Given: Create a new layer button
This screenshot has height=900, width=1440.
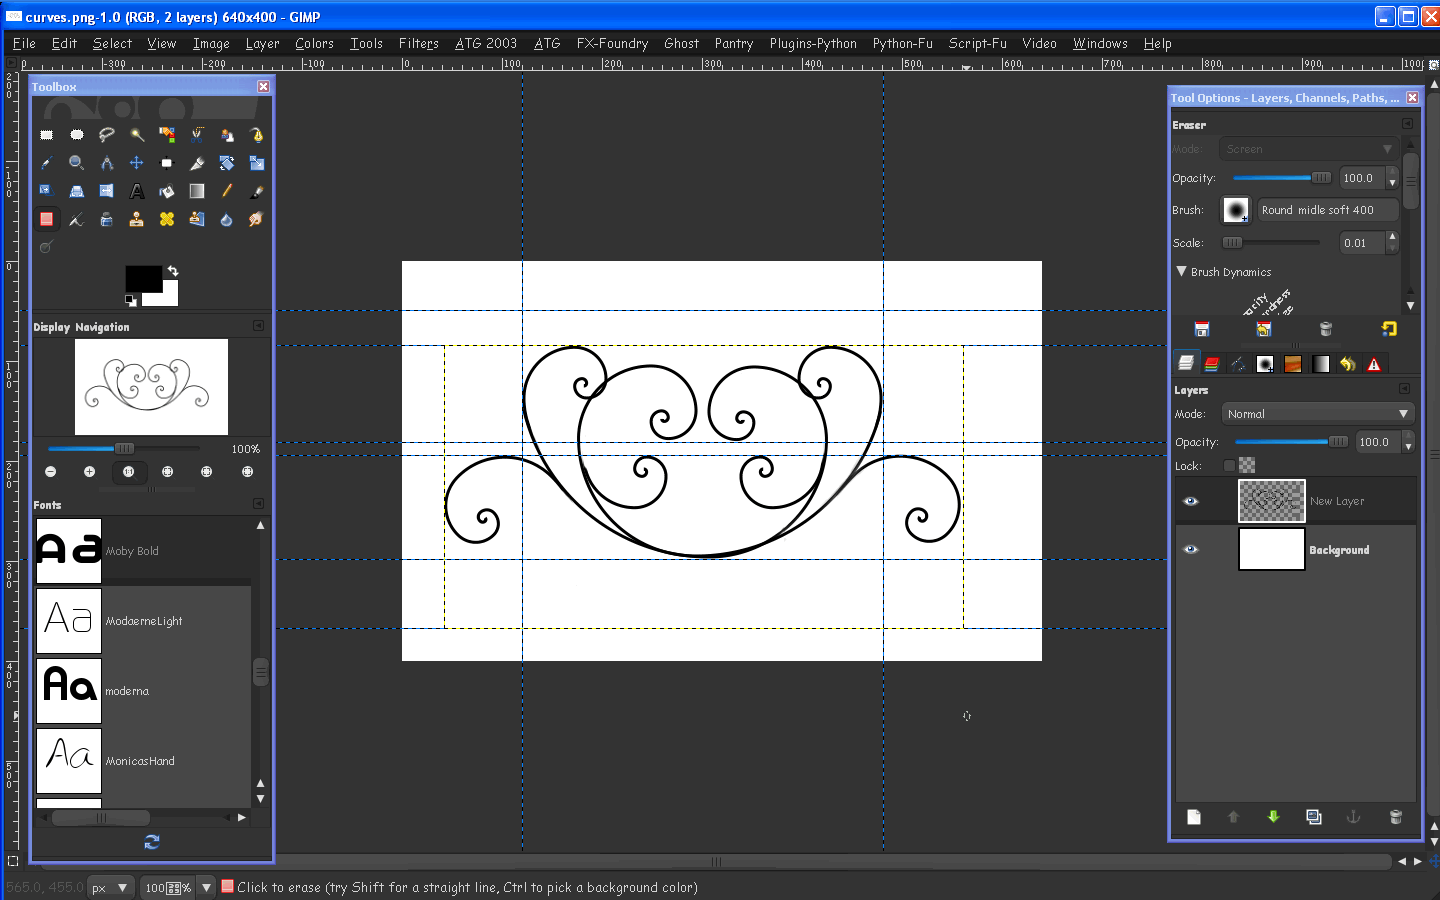Looking at the screenshot, I should point(1194,817).
